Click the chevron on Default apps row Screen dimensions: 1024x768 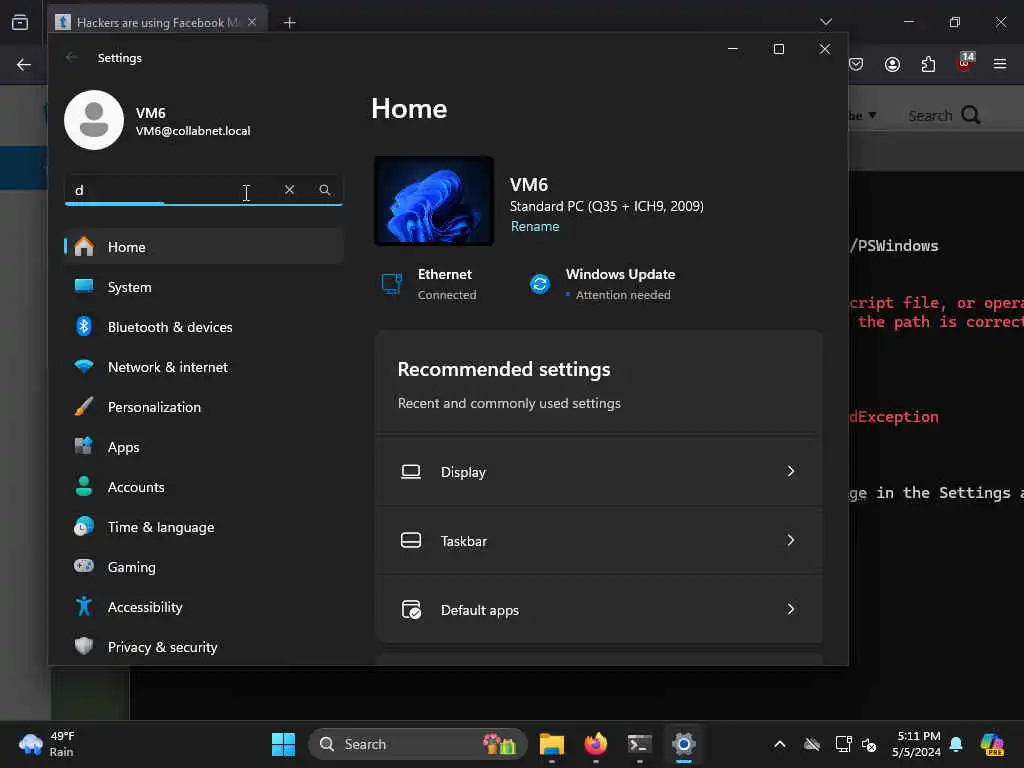point(791,609)
